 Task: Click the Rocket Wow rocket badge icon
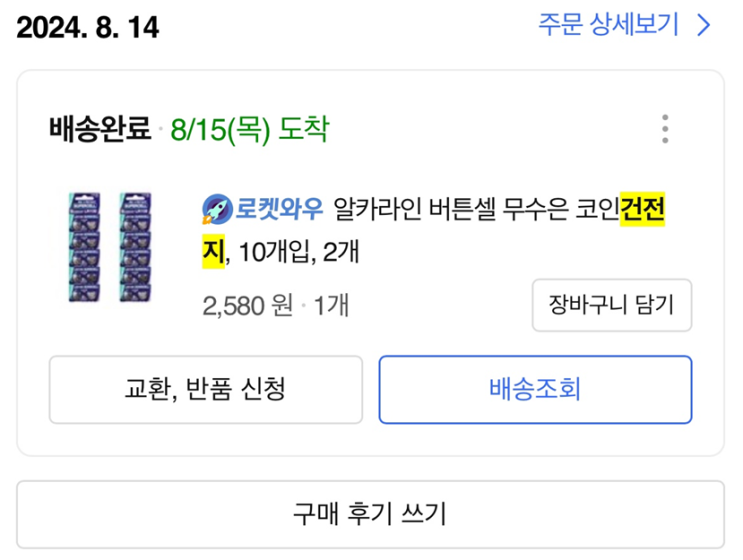pos(216,210)
